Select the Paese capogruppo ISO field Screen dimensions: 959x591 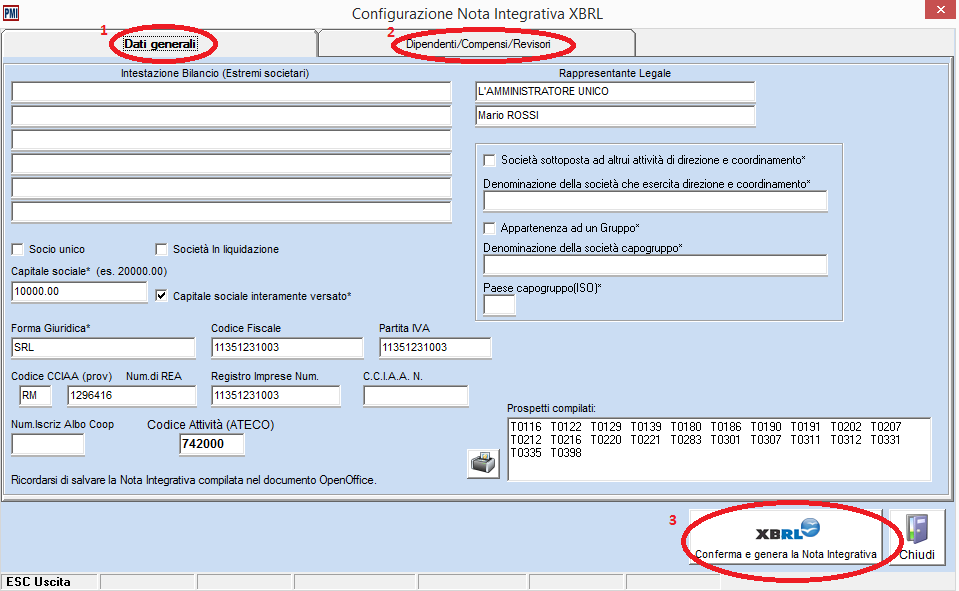click(499, 305)
